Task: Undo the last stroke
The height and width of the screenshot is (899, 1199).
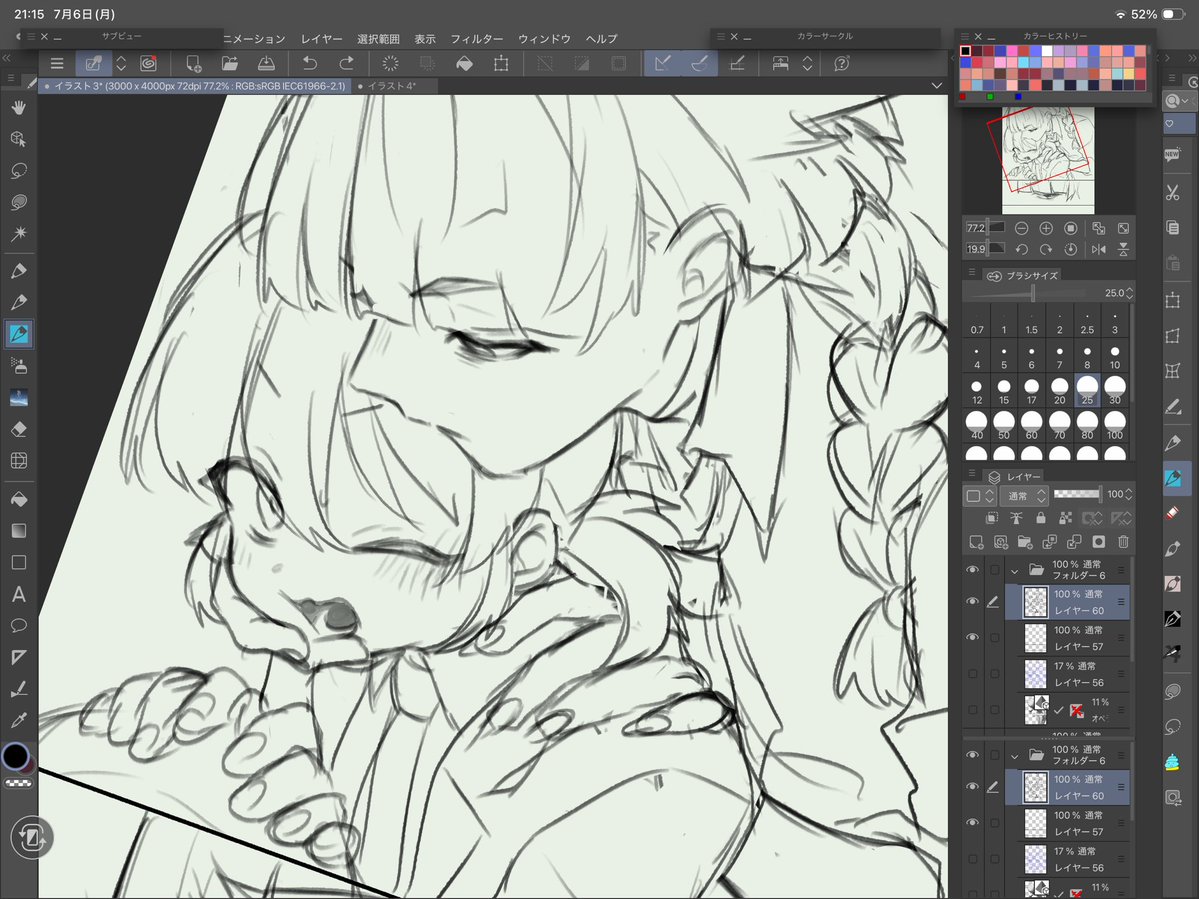Action: [x=310, y=63]
